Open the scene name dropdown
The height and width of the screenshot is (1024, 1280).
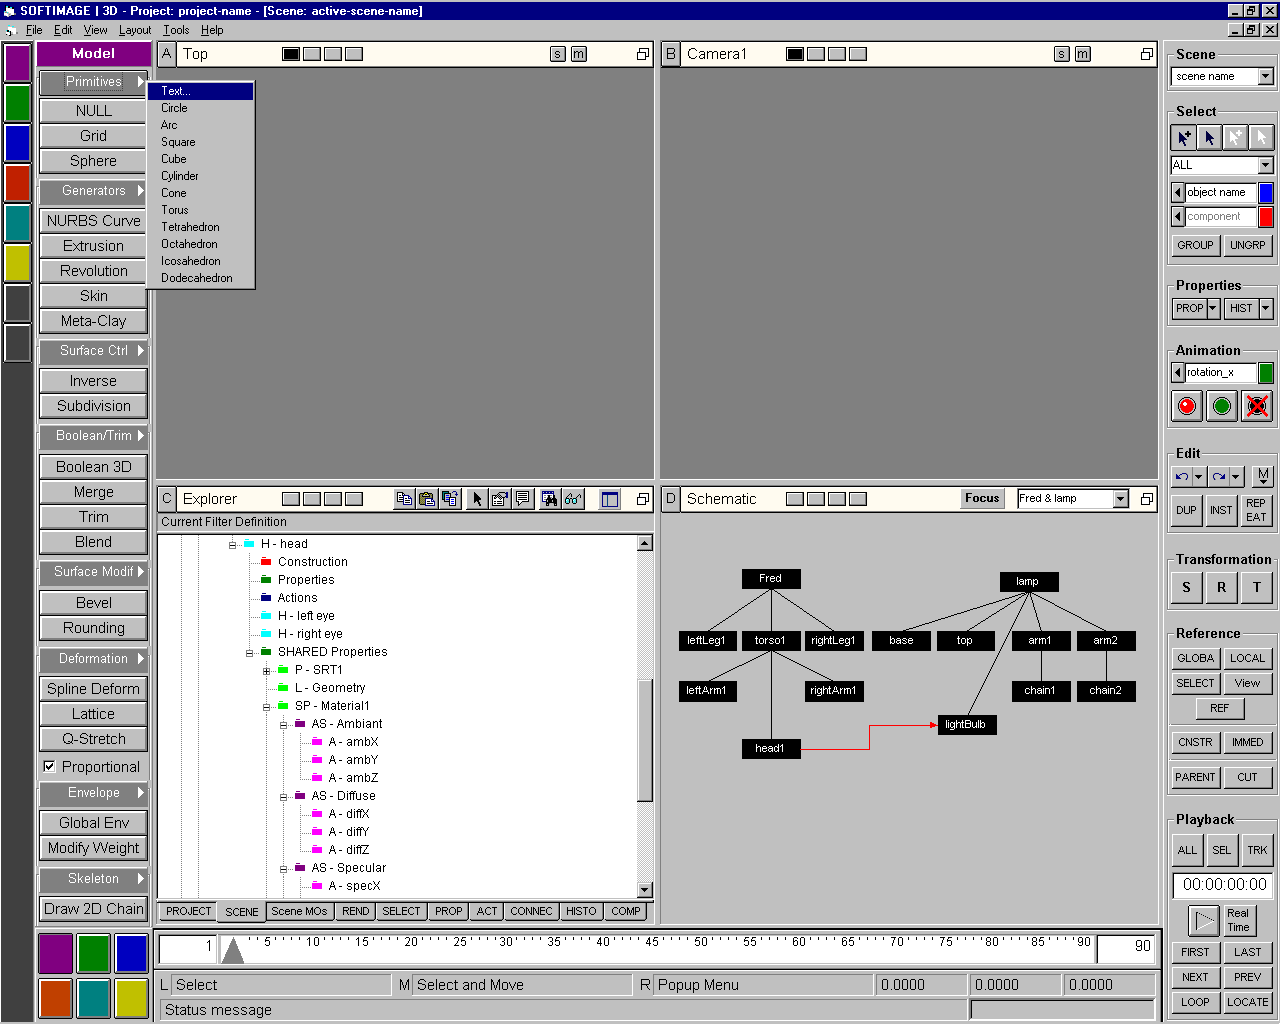coord(1265,77)
